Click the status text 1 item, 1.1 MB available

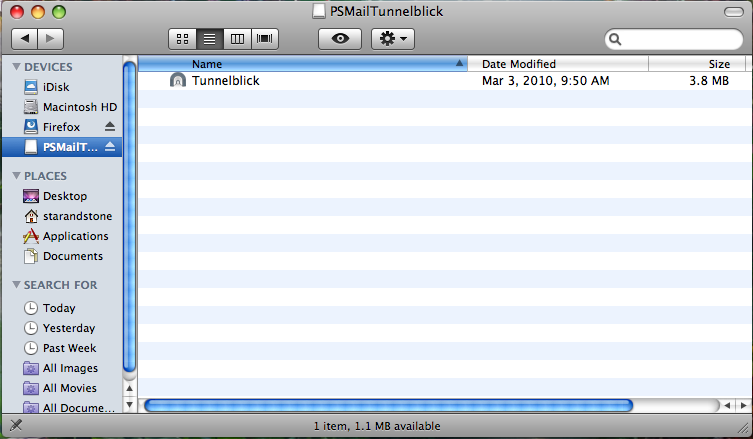tap(377, 426)
